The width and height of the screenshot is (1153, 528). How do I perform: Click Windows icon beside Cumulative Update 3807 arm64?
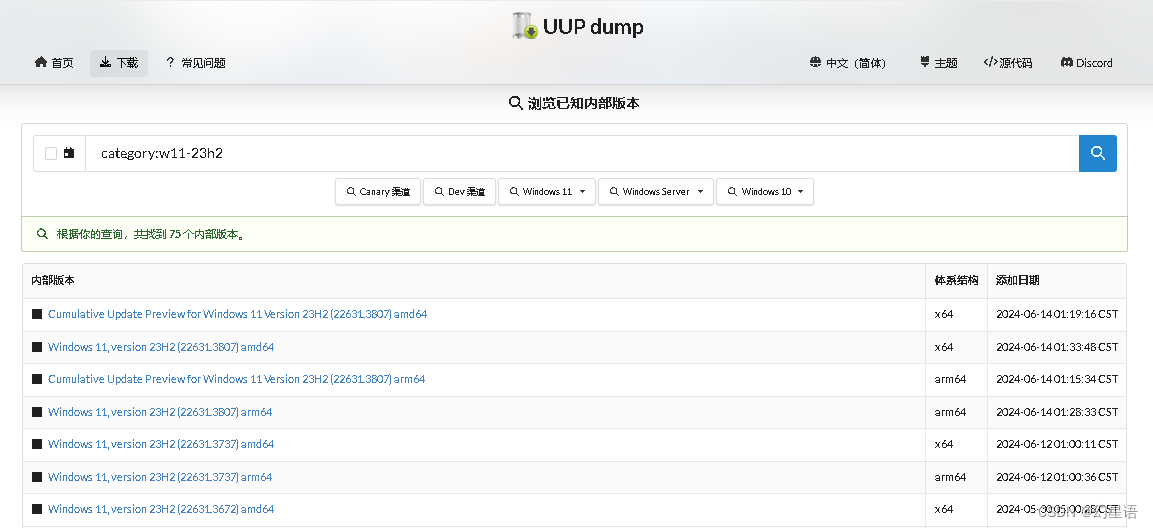tap(37, 379)
